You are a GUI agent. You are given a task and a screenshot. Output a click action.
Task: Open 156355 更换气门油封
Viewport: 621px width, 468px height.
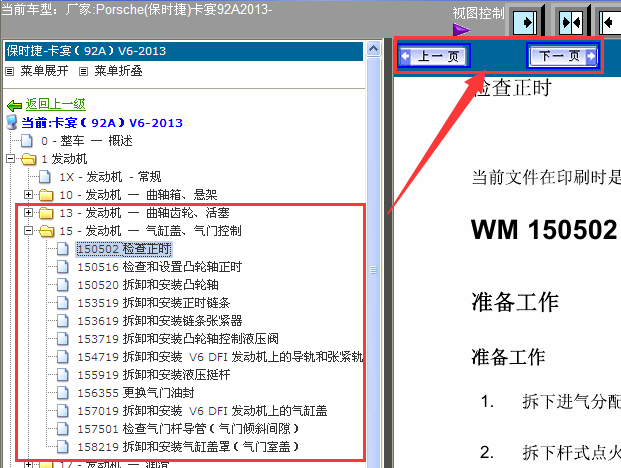tap(136, 393)
